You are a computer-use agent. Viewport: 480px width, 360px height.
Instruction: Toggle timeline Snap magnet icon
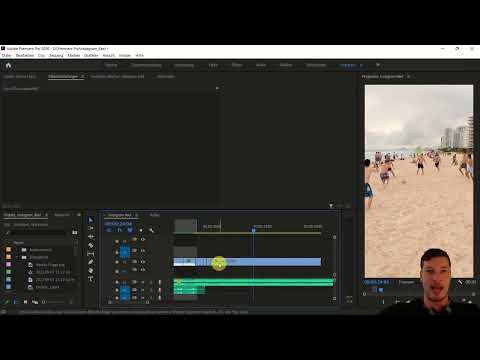click(119, 230)
